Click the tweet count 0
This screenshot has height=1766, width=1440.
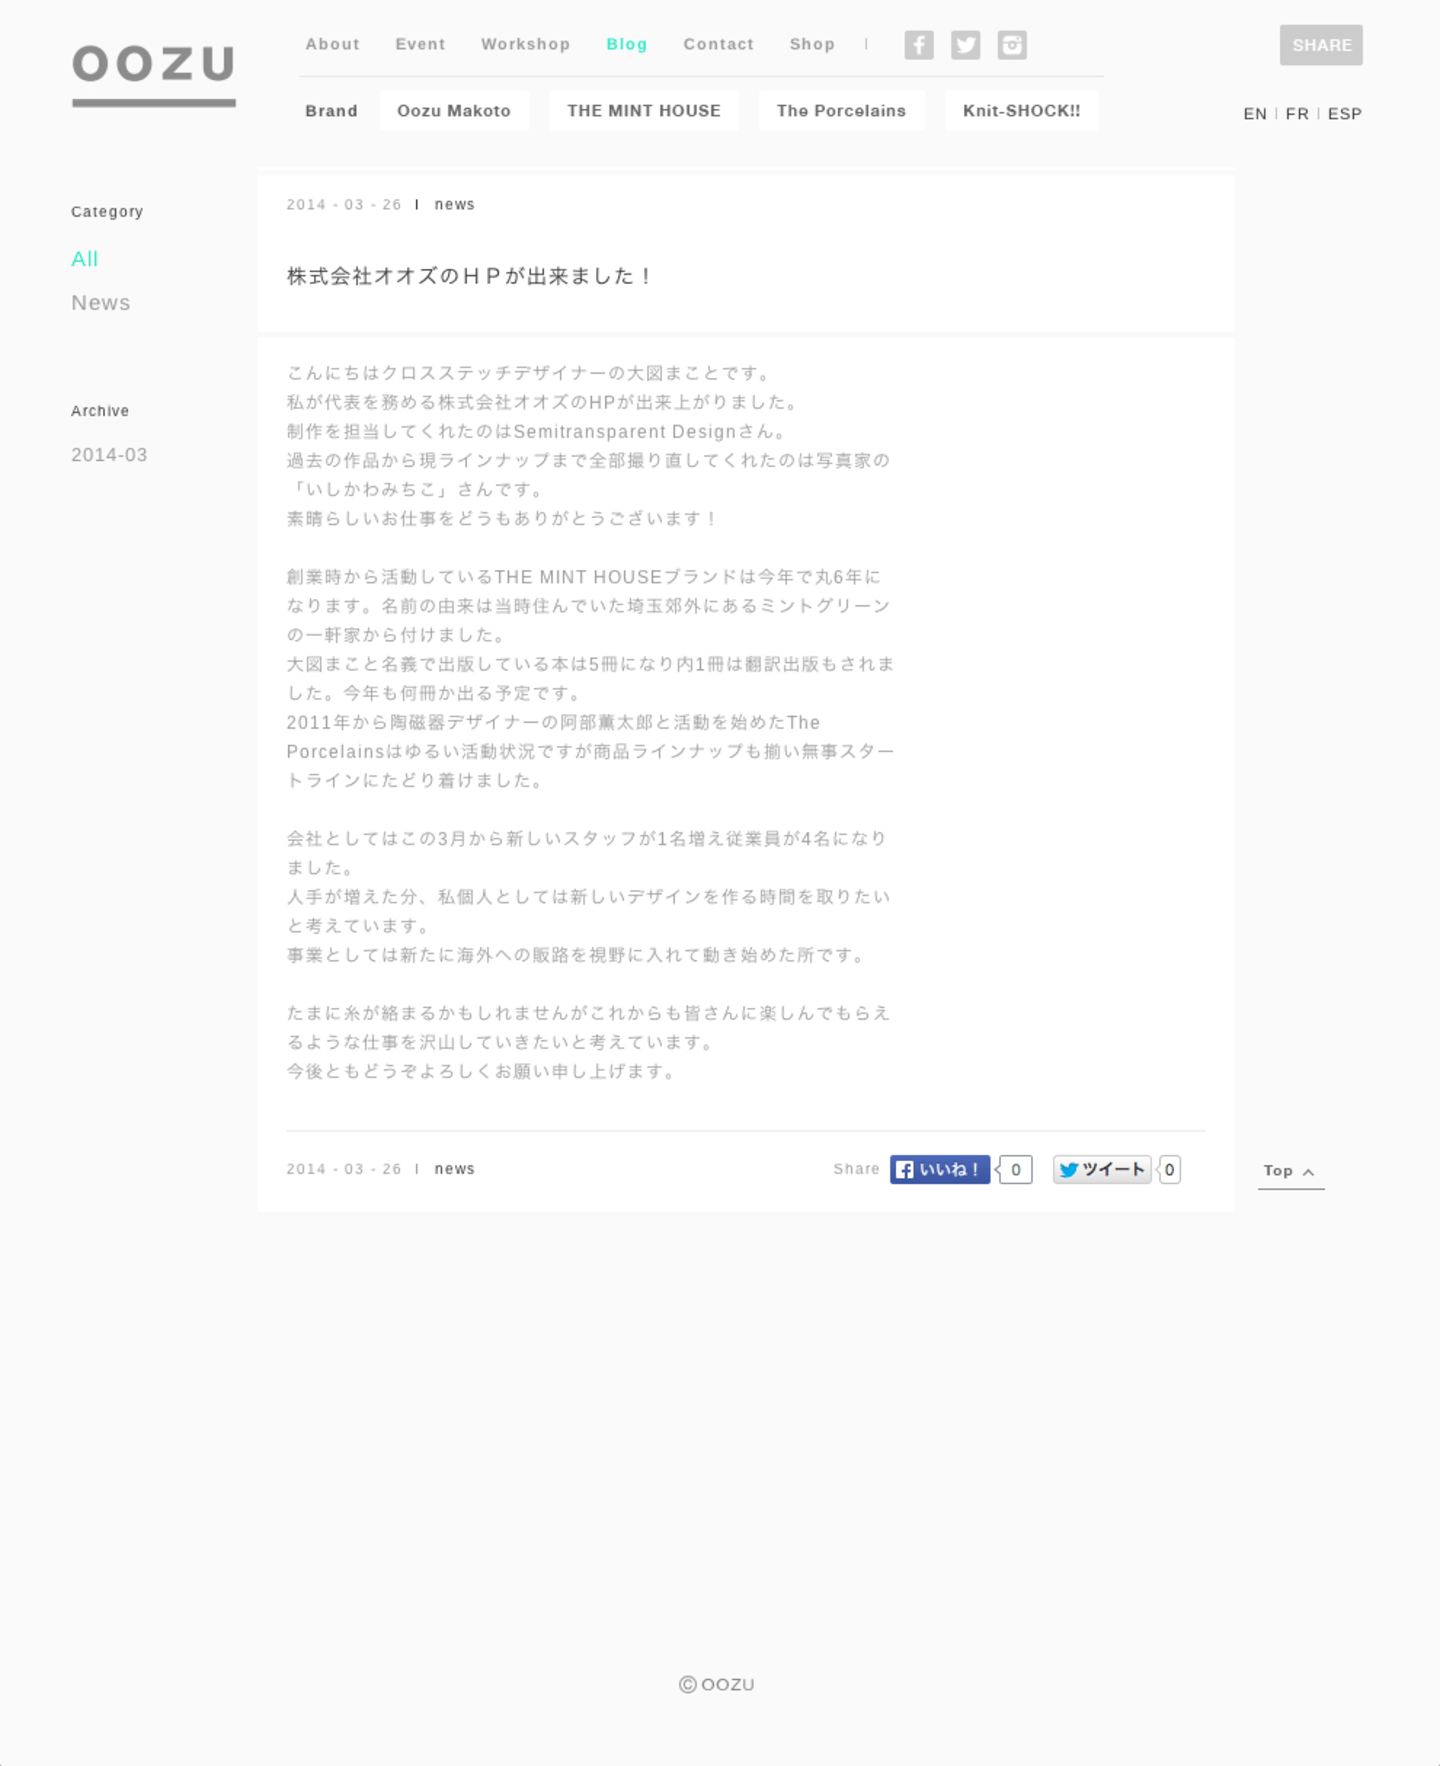1169,1169
